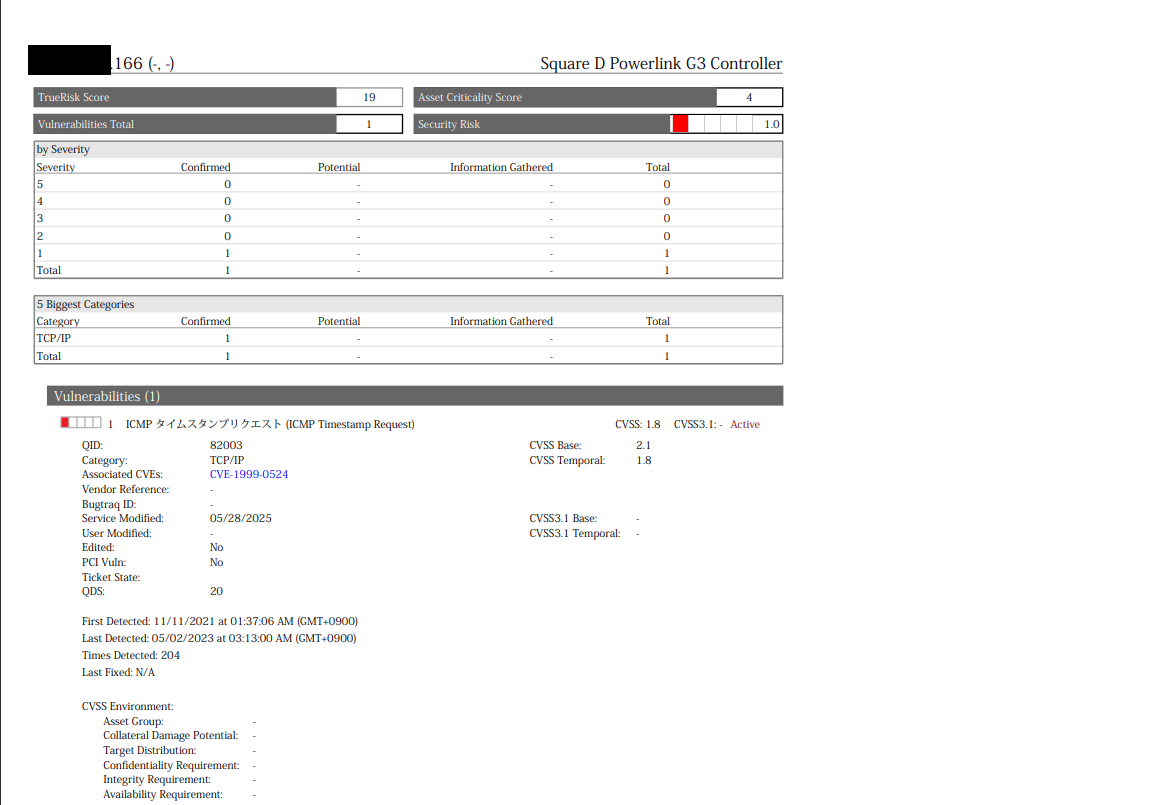Click the Active status label
Screen dimensions: 1152x805
744,424
